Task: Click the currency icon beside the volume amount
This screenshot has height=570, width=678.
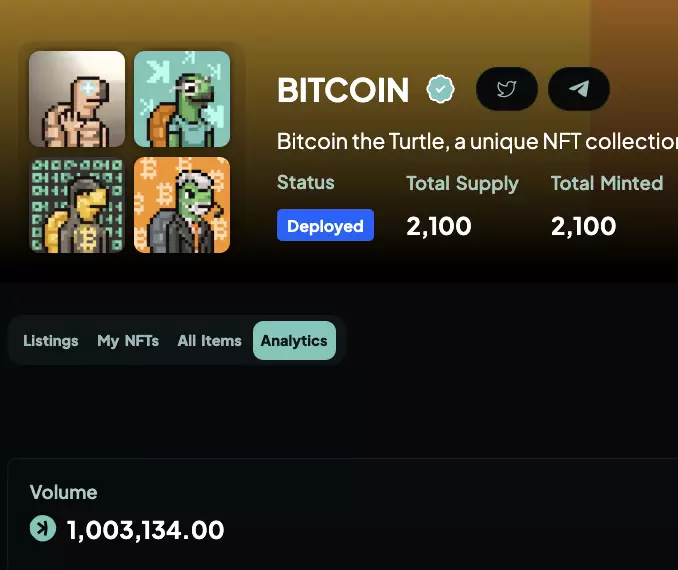Action: tap(43, 528)
